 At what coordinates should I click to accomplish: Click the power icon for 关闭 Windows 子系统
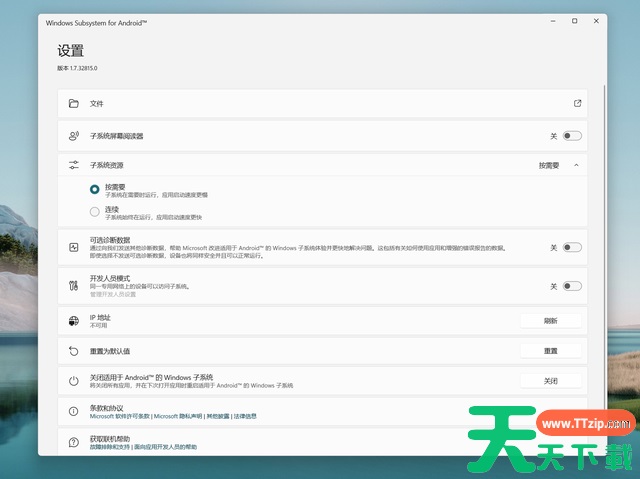click(73, 381)
